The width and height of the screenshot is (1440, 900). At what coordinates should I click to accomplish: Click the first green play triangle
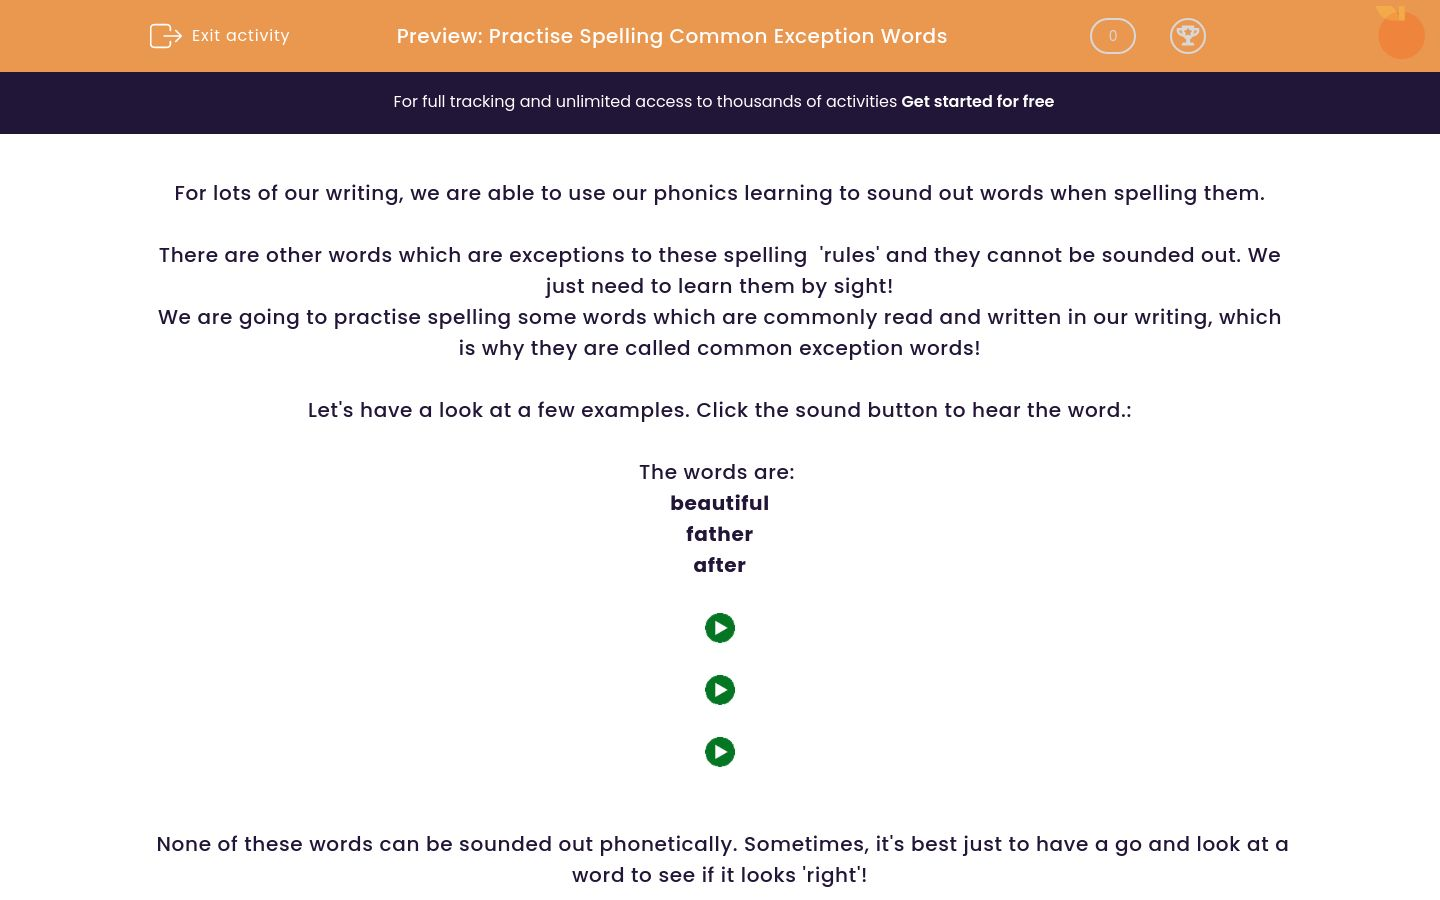coord(720,628)
